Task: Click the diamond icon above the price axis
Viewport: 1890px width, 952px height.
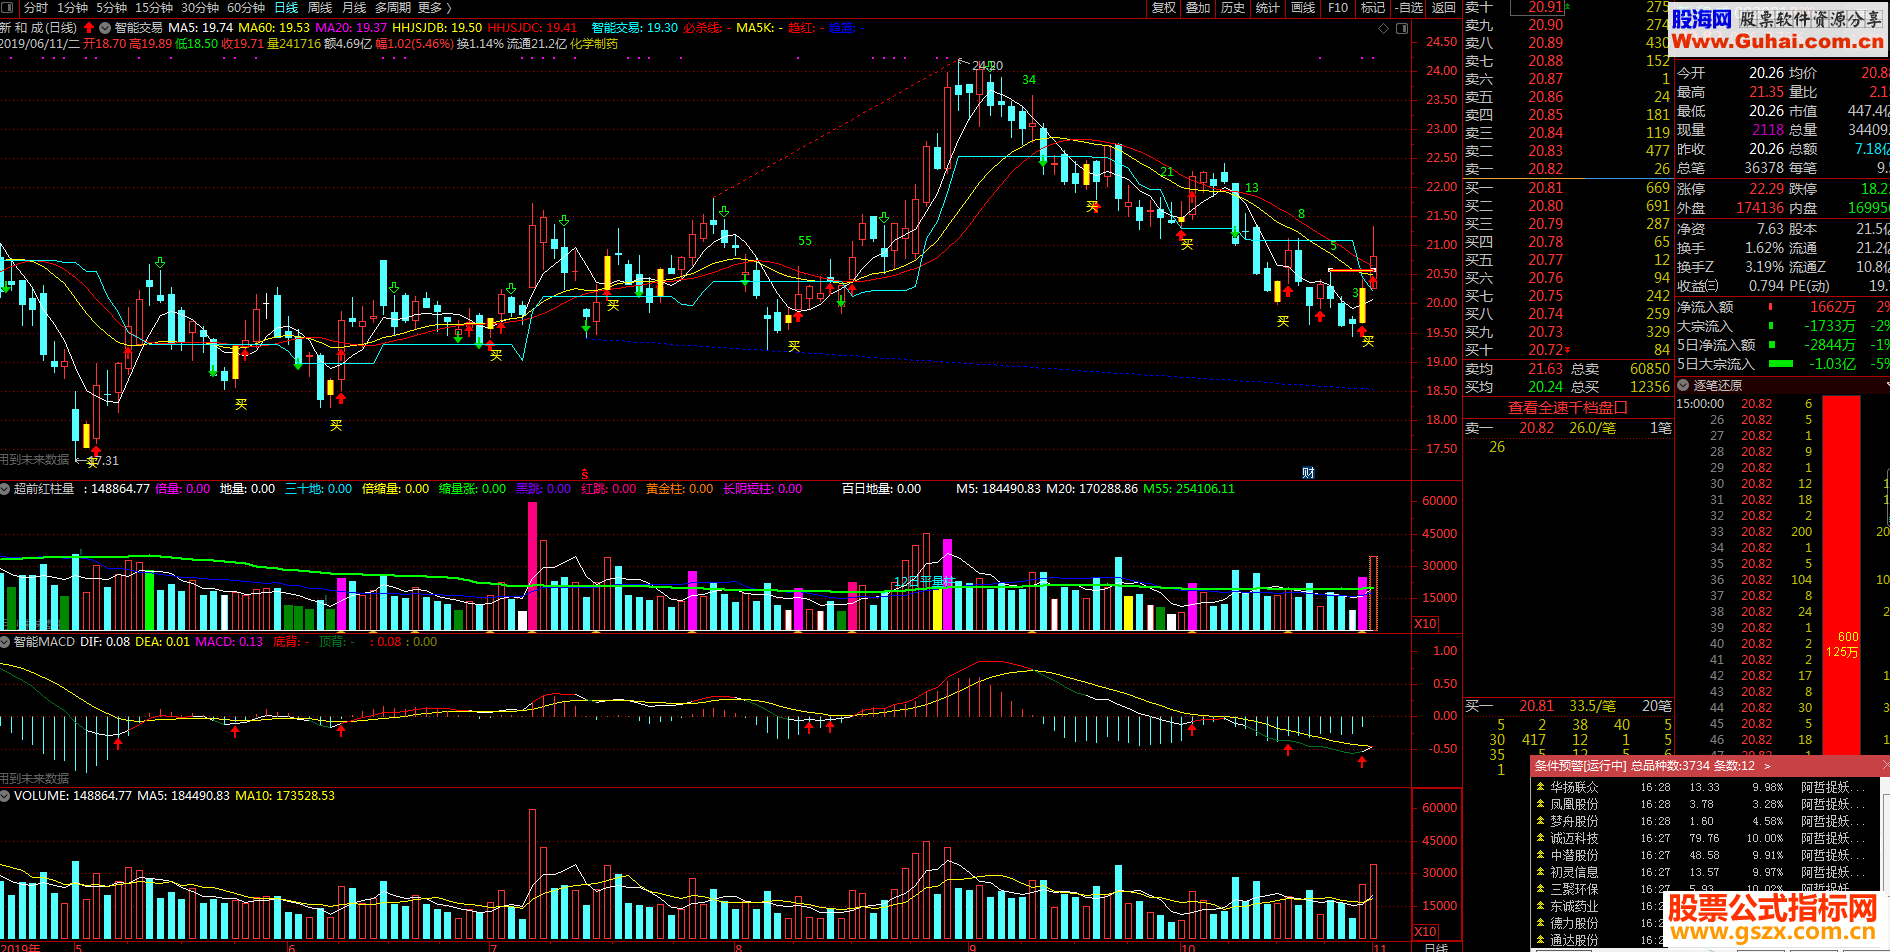Action: point(1384,28)
